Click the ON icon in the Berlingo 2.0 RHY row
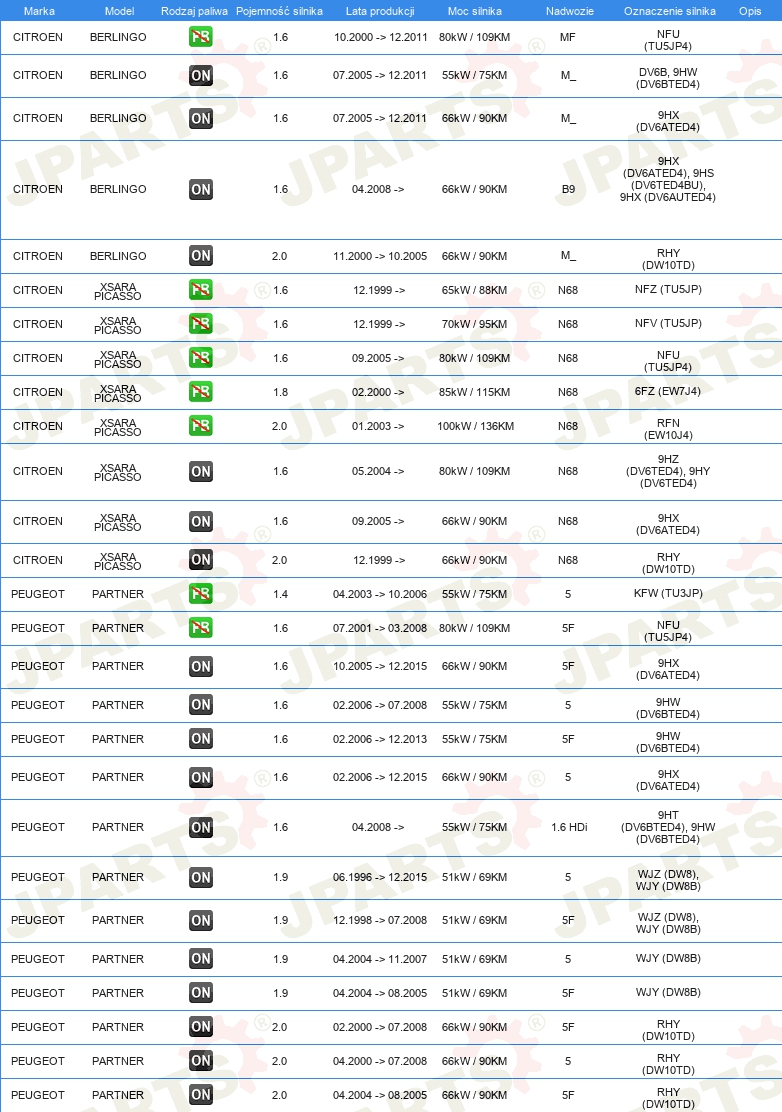 (201, 256)
